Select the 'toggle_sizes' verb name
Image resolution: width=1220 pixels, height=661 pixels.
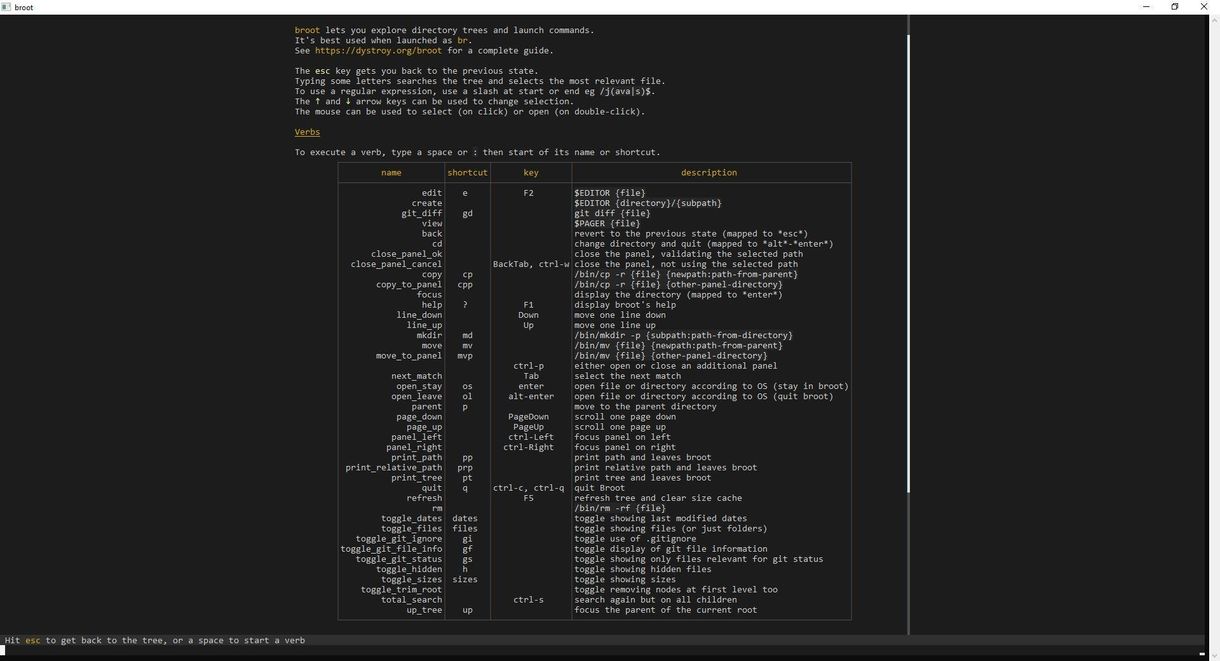point(411,579)
